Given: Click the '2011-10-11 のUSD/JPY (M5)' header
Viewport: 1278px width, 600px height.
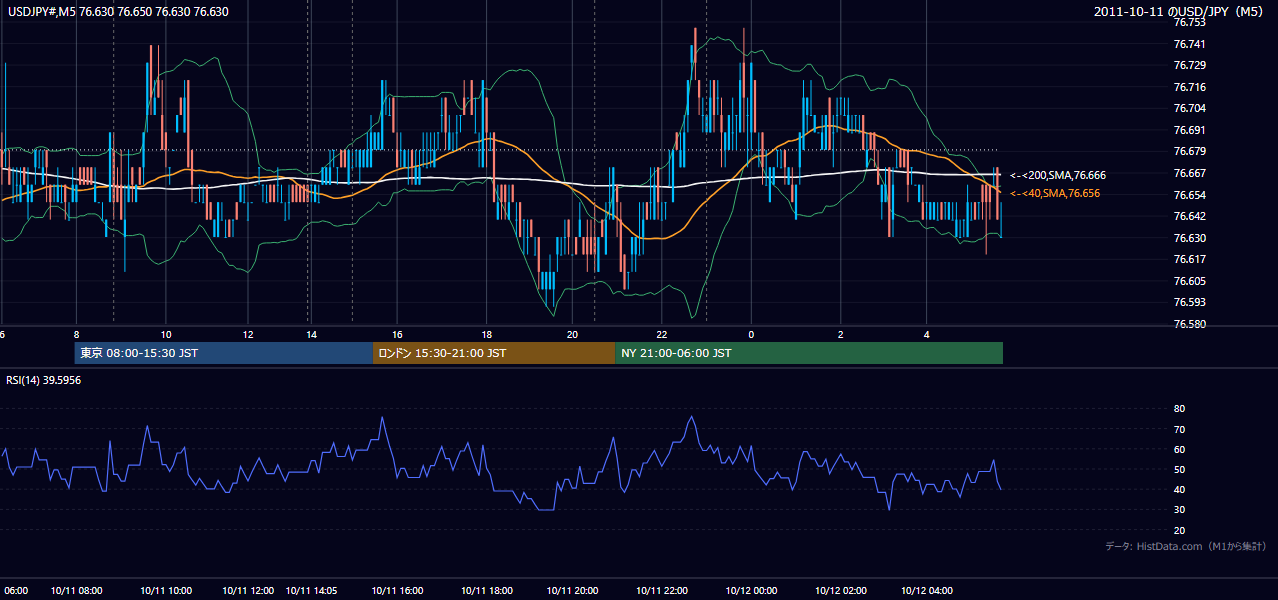Looking at the screenshot, I should (1181, 12).
